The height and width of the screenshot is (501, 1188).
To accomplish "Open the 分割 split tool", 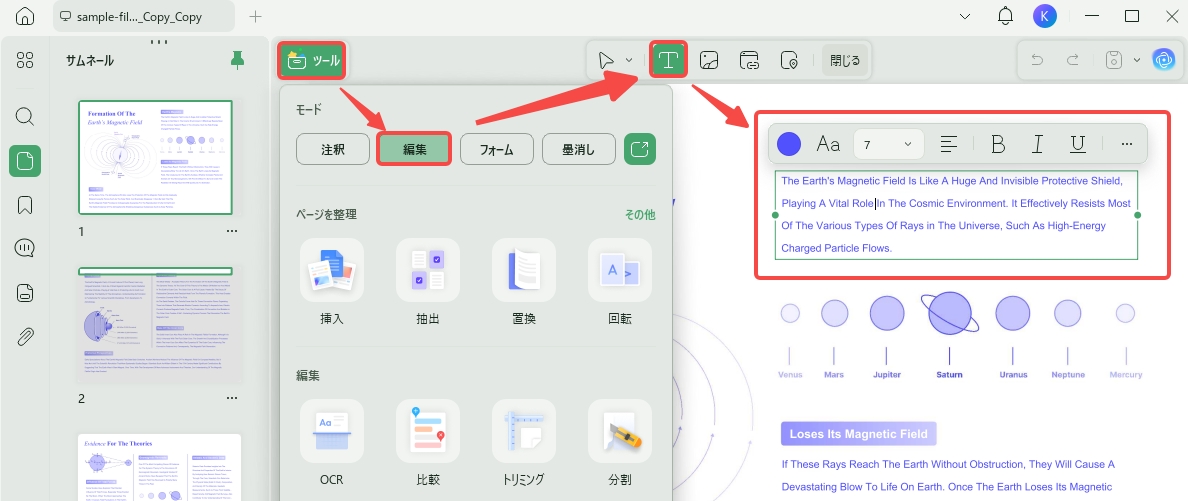I will (x=620, y=443).
